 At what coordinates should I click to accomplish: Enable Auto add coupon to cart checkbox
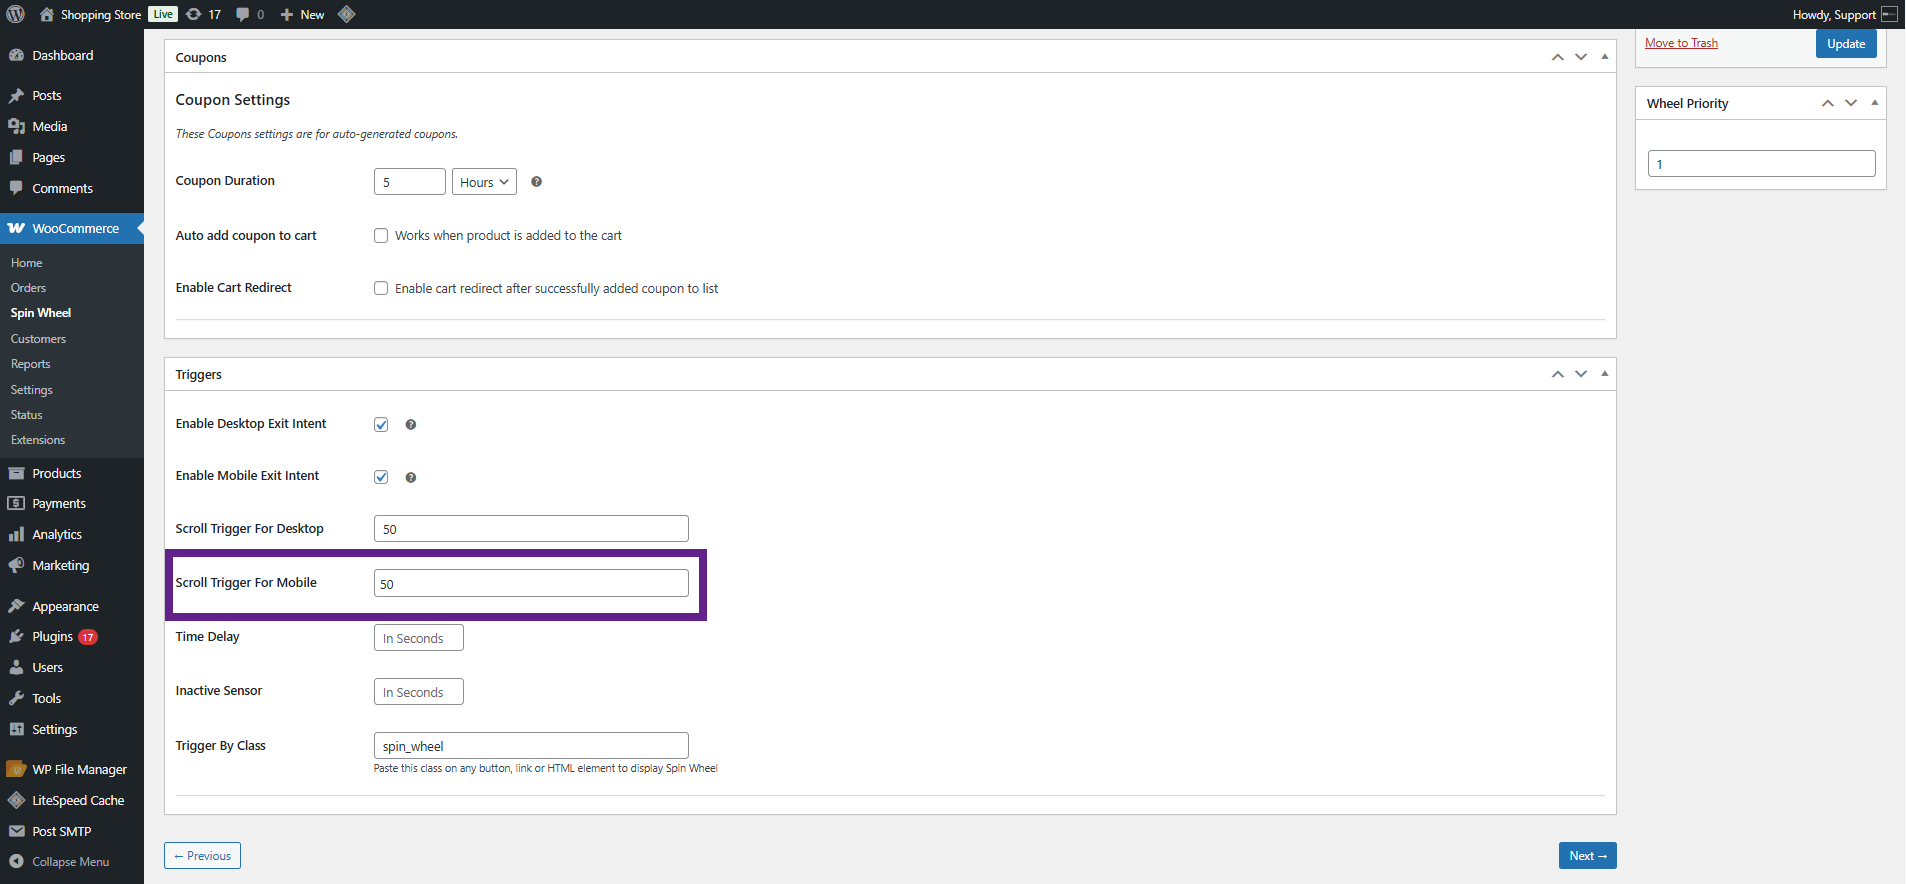tap(381, 236)
